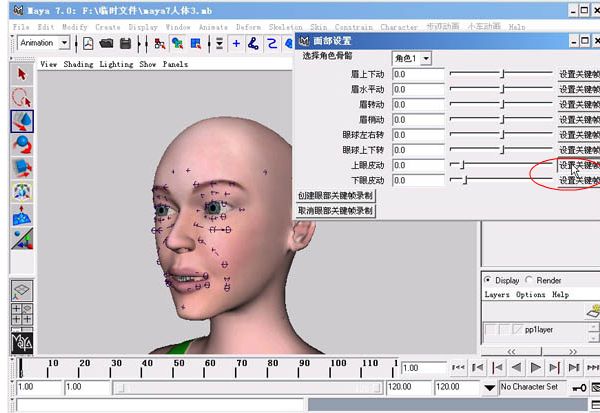Step forward to next key
This screenshot has width=600, height=413.
pos(554,367)
